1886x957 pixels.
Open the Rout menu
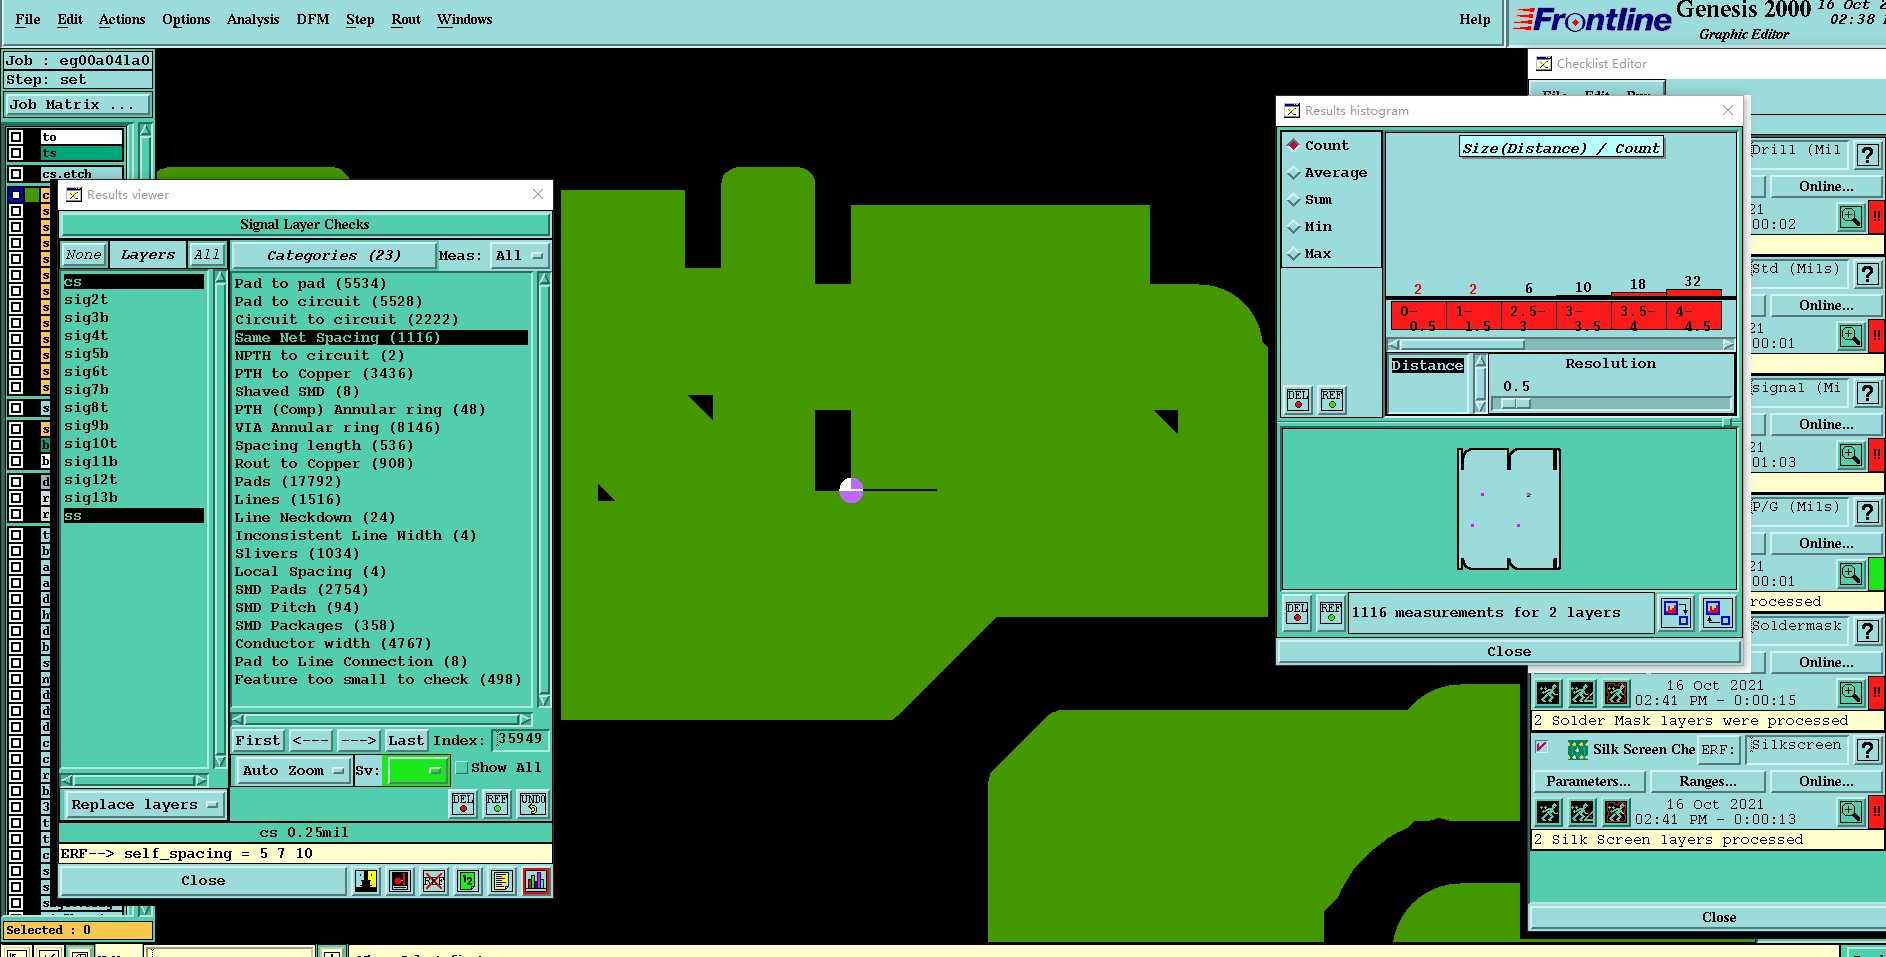pos(406,19)
